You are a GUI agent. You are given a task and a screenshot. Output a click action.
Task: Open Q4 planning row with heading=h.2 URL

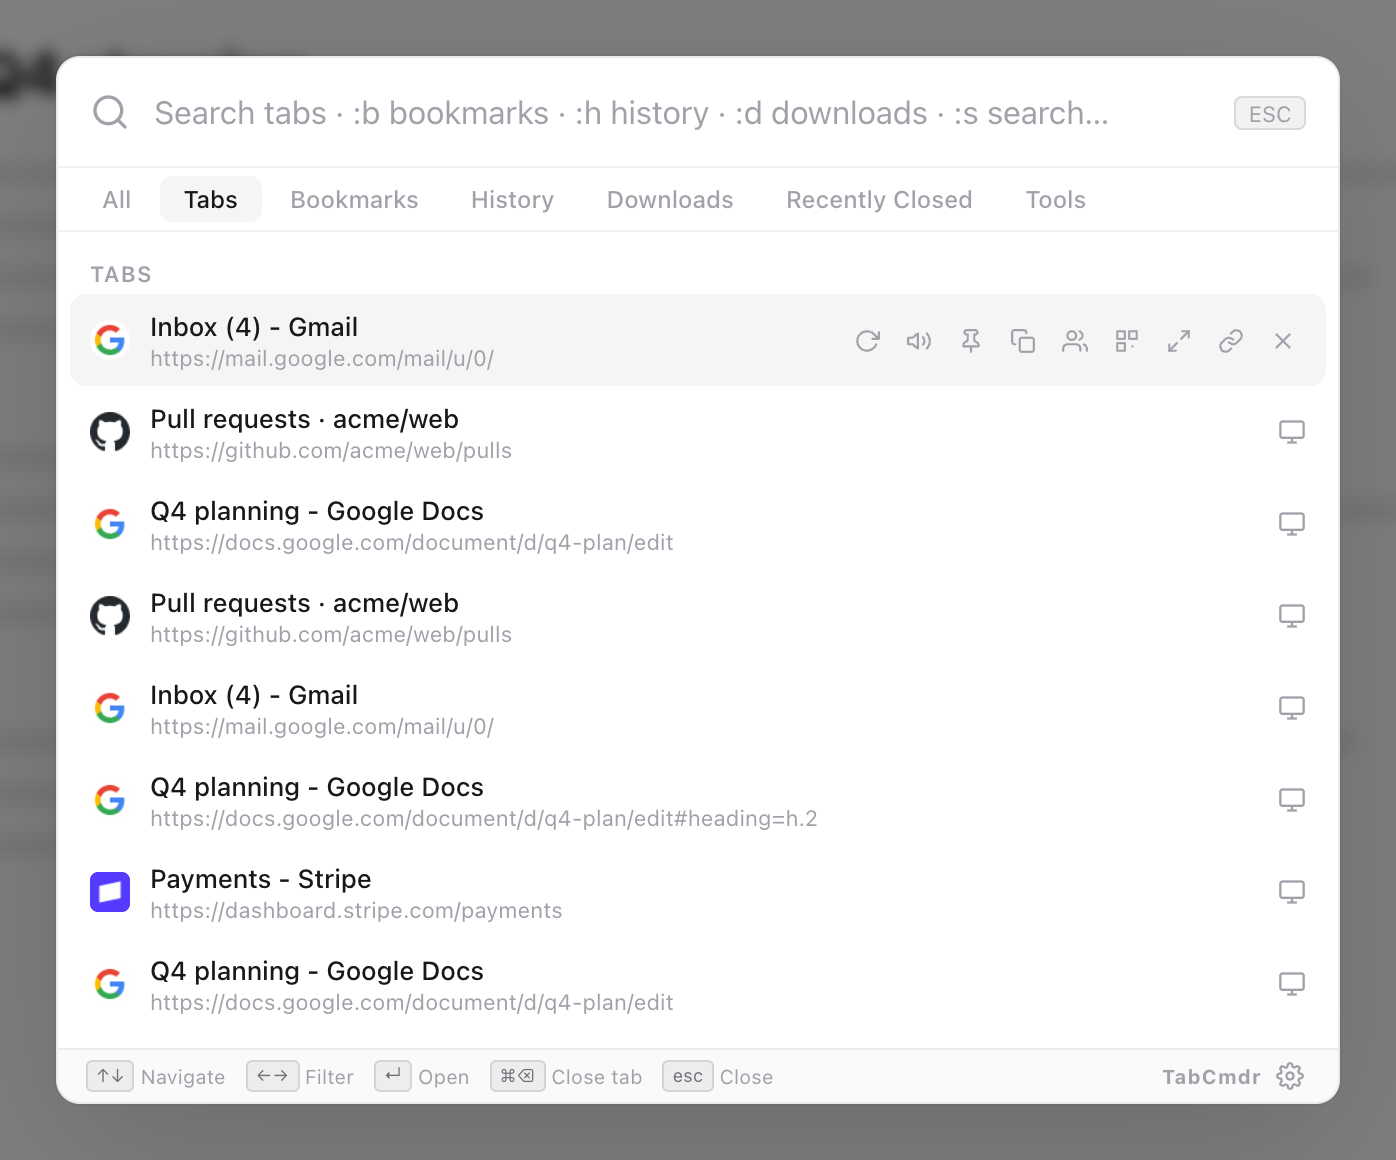coord(698,800)
